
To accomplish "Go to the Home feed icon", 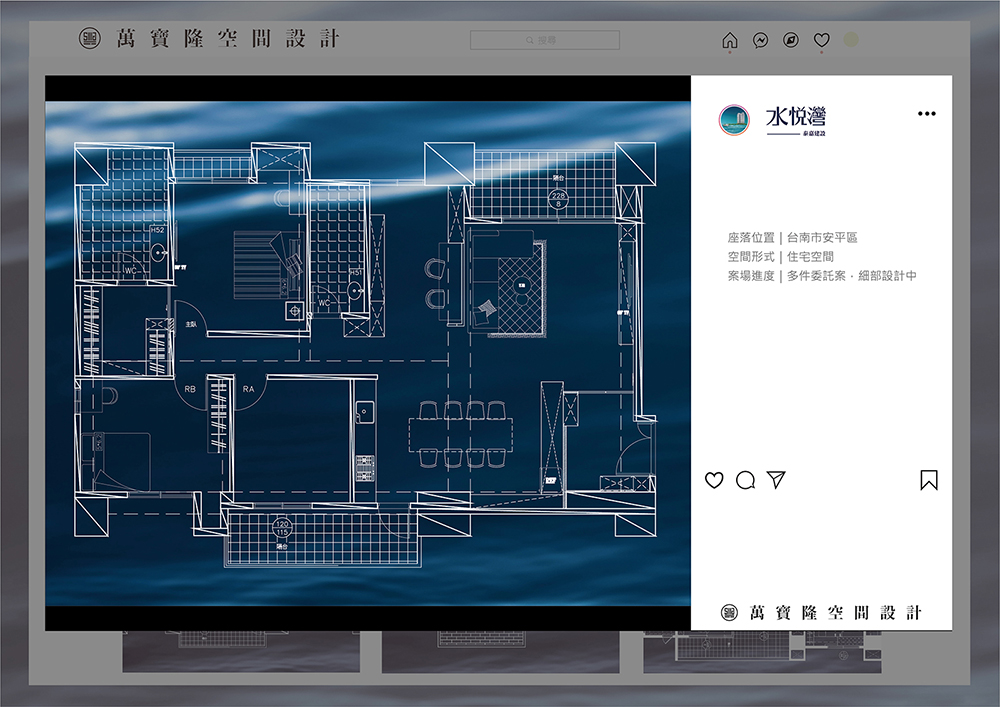I will 730,41.
